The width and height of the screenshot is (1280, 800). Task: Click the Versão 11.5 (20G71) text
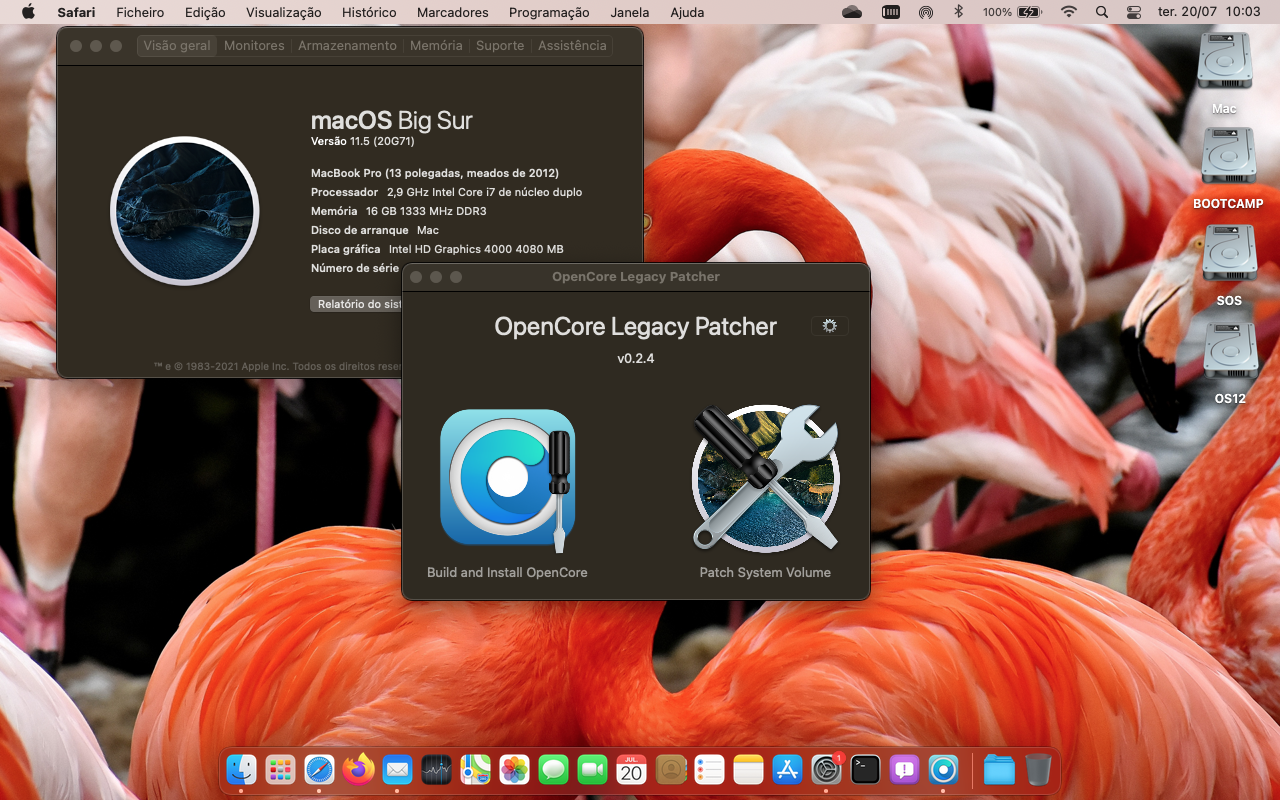(363, 142)
